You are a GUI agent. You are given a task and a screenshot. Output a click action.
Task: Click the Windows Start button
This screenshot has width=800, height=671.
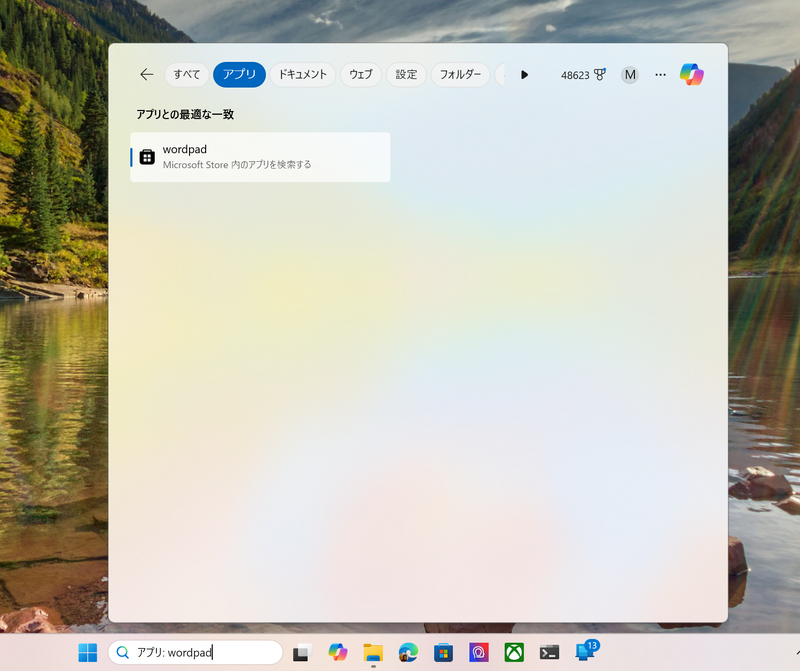pos(87,652)
